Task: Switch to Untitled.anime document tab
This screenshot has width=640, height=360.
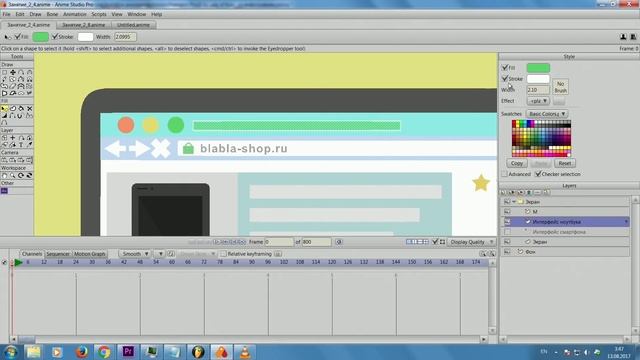Action: click(x=133, y=25)
